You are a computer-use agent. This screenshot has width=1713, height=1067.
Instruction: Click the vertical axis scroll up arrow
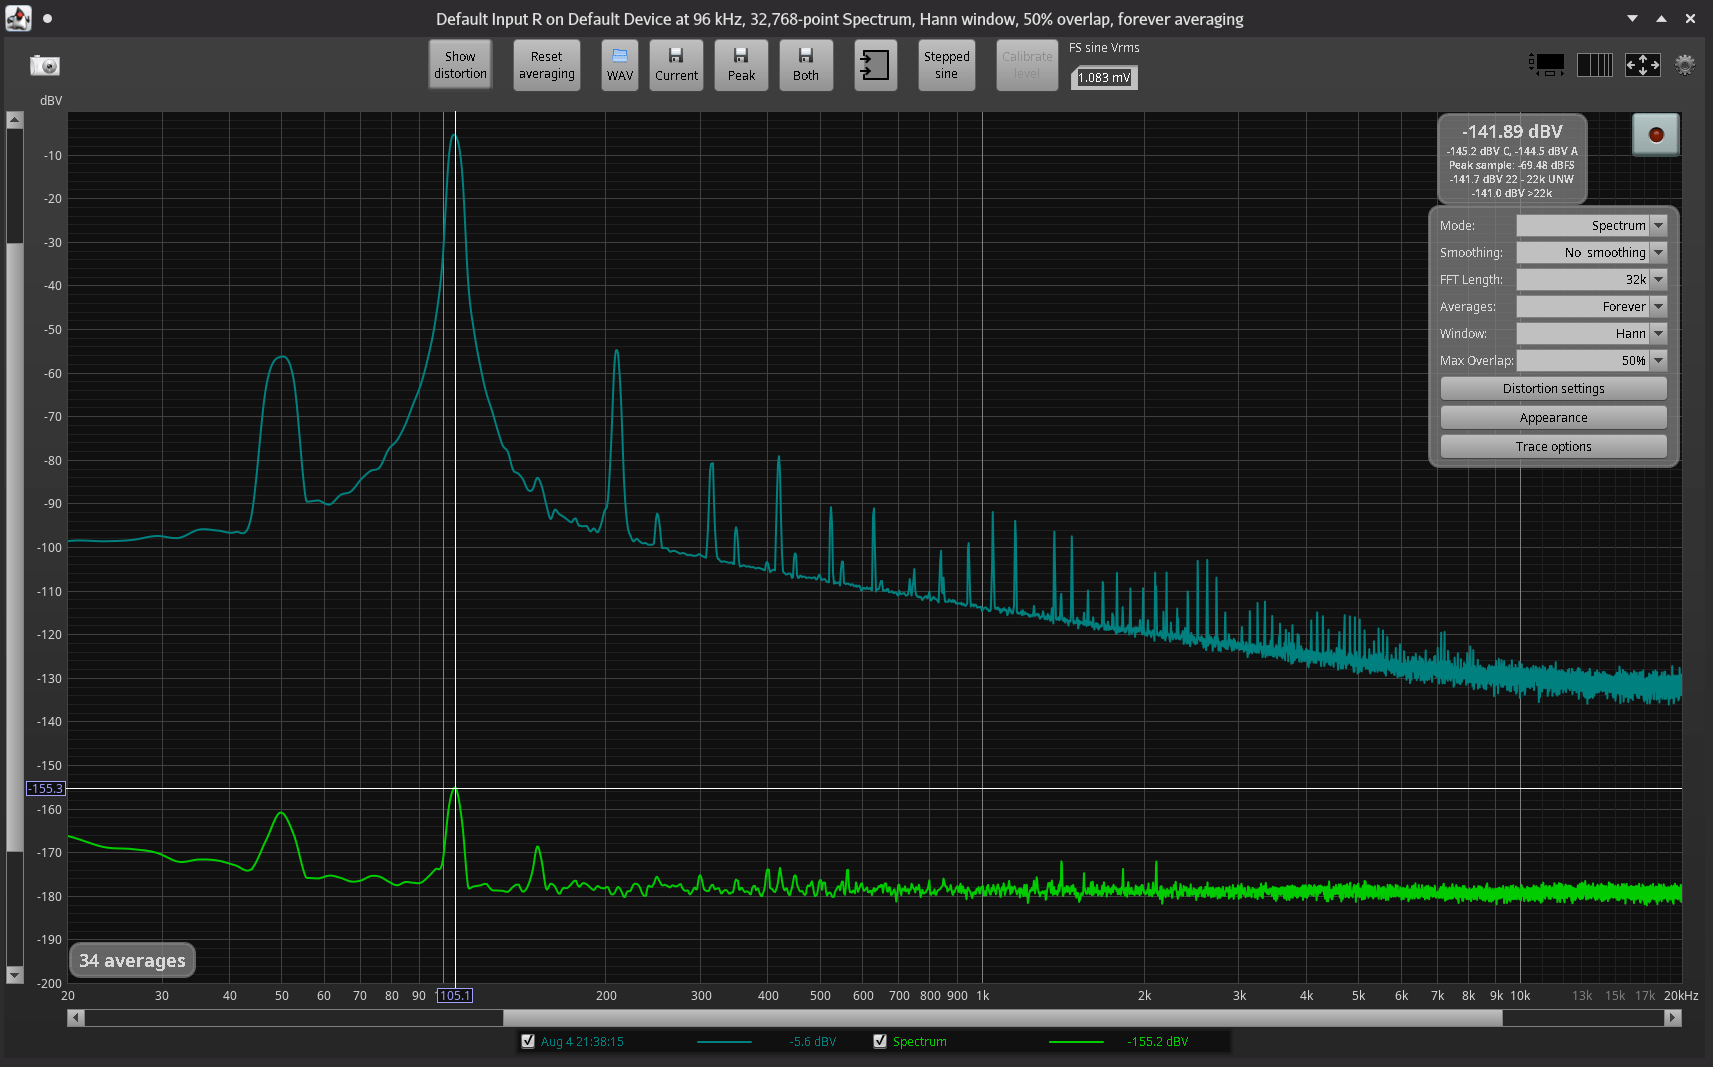[x=14, y=120]
